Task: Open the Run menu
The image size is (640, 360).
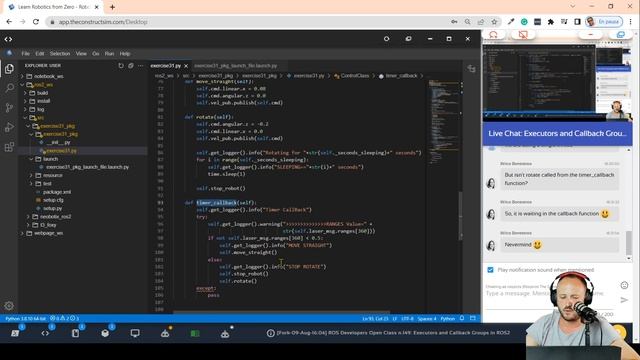Action: pos(109,53)
